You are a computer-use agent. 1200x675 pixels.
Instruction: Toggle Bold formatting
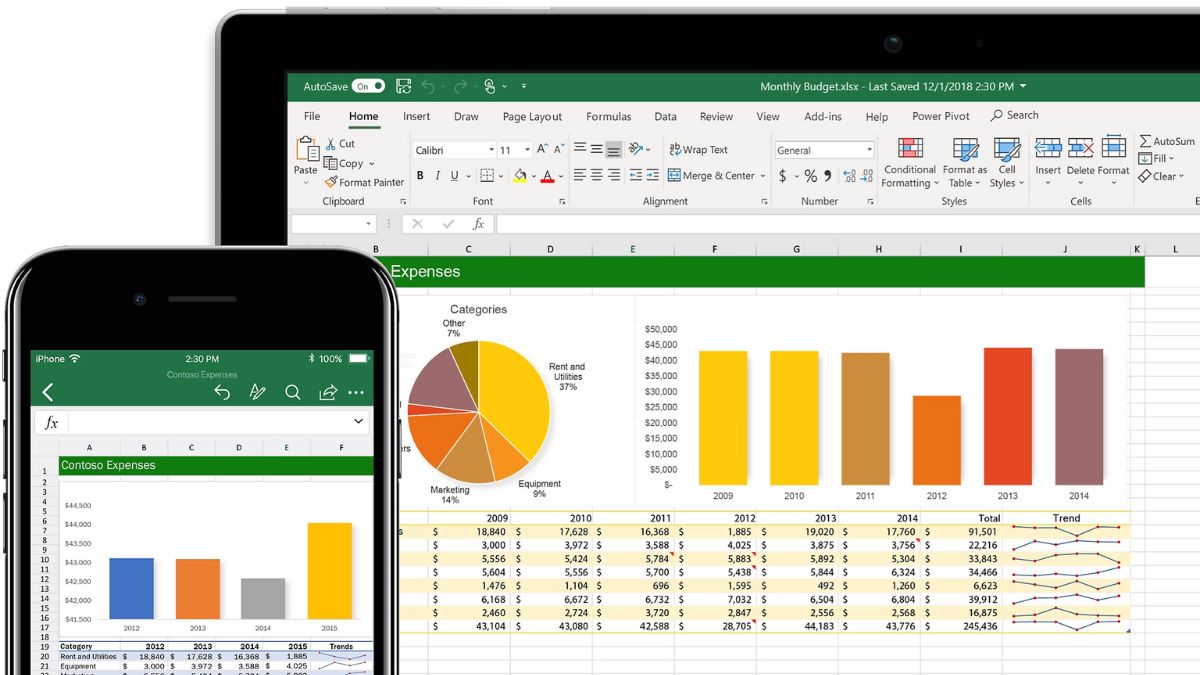(x=420, y=176)
